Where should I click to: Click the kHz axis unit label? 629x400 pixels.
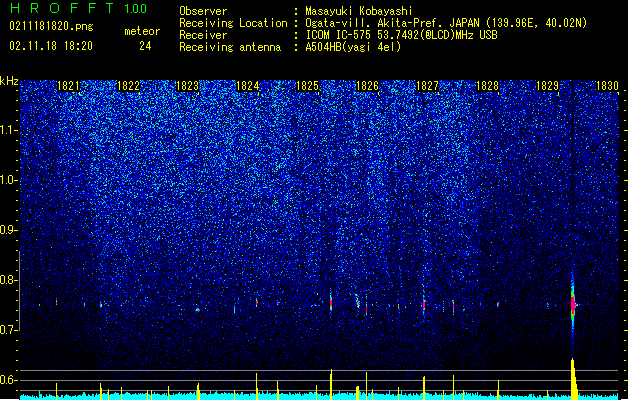coord(9,81)
